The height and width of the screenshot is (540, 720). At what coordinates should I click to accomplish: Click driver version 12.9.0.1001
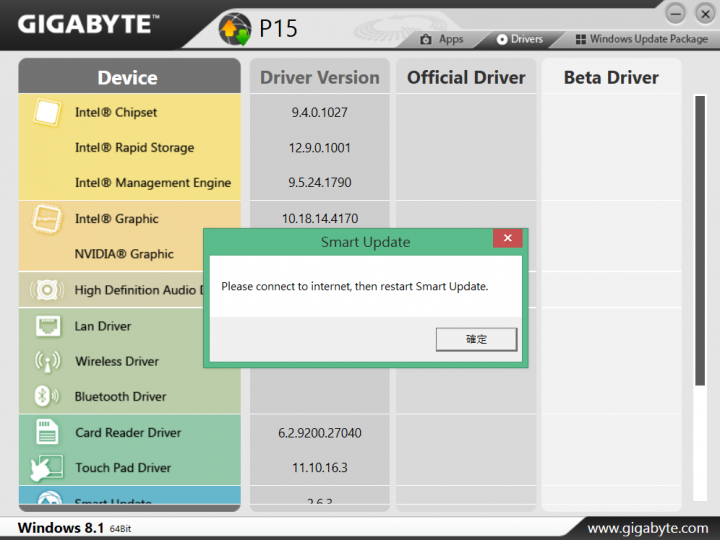pyautogui.click(x=320, y=148)
